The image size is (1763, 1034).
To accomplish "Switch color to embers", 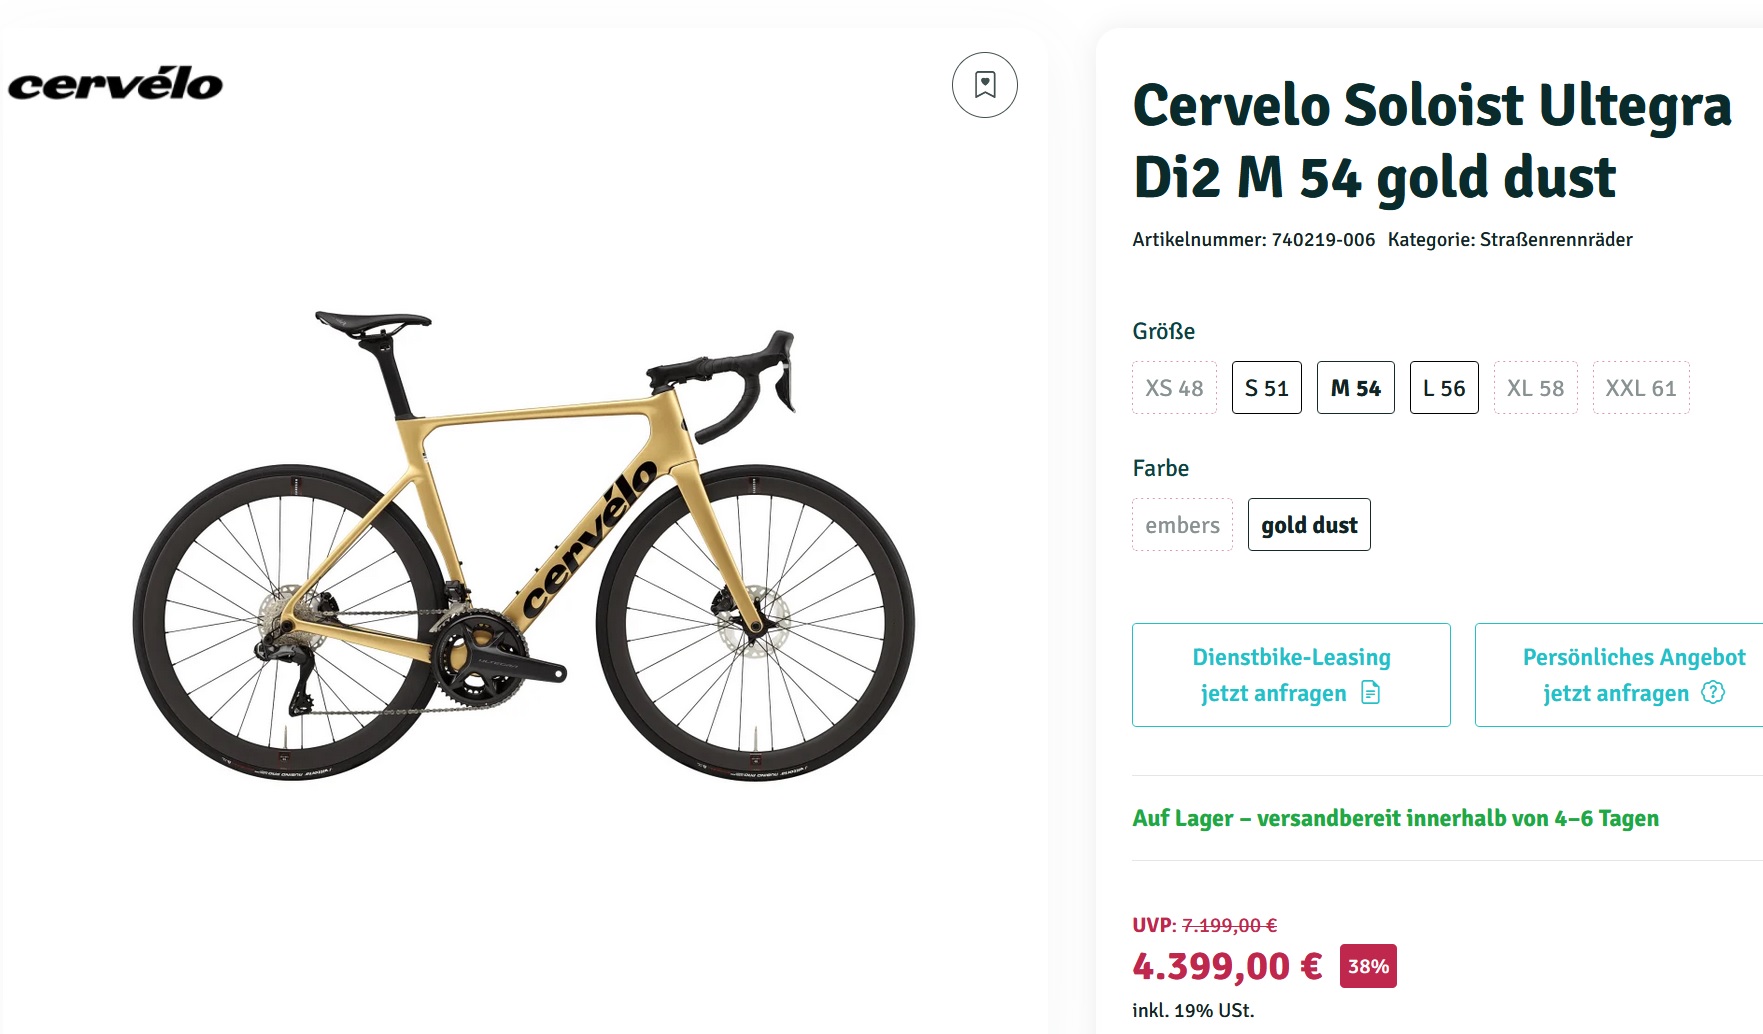I will click(1182, 525).
